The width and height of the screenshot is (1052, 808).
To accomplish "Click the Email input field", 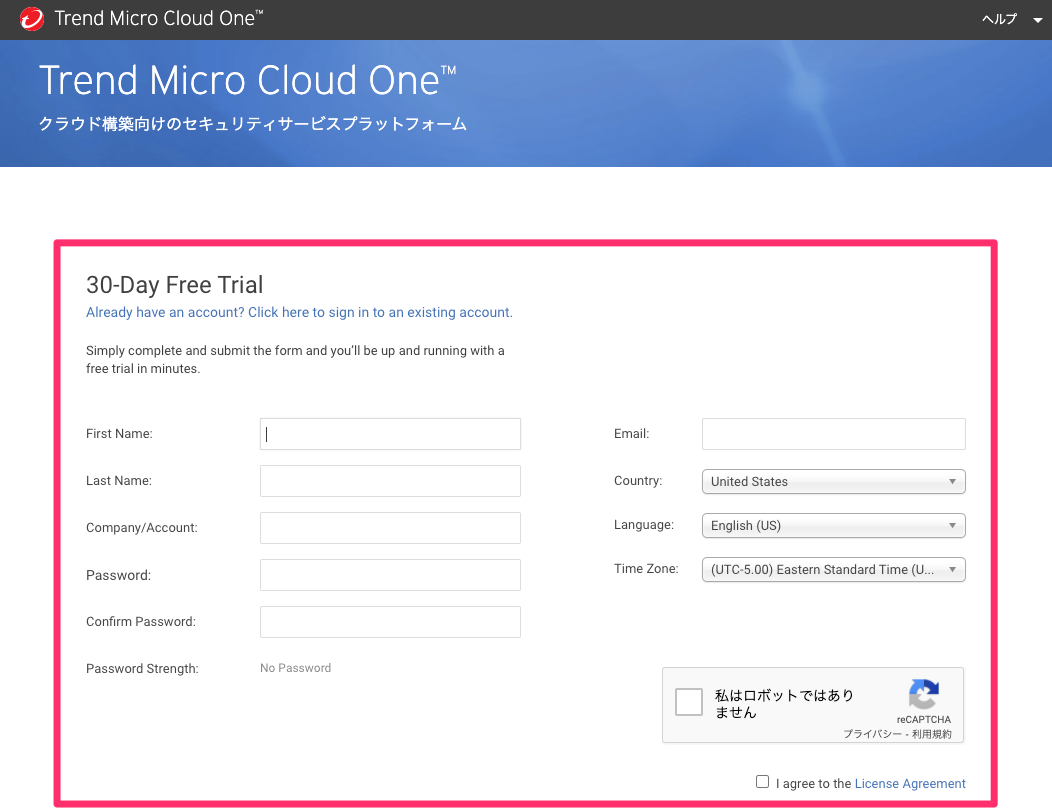I will click(832, 433).
